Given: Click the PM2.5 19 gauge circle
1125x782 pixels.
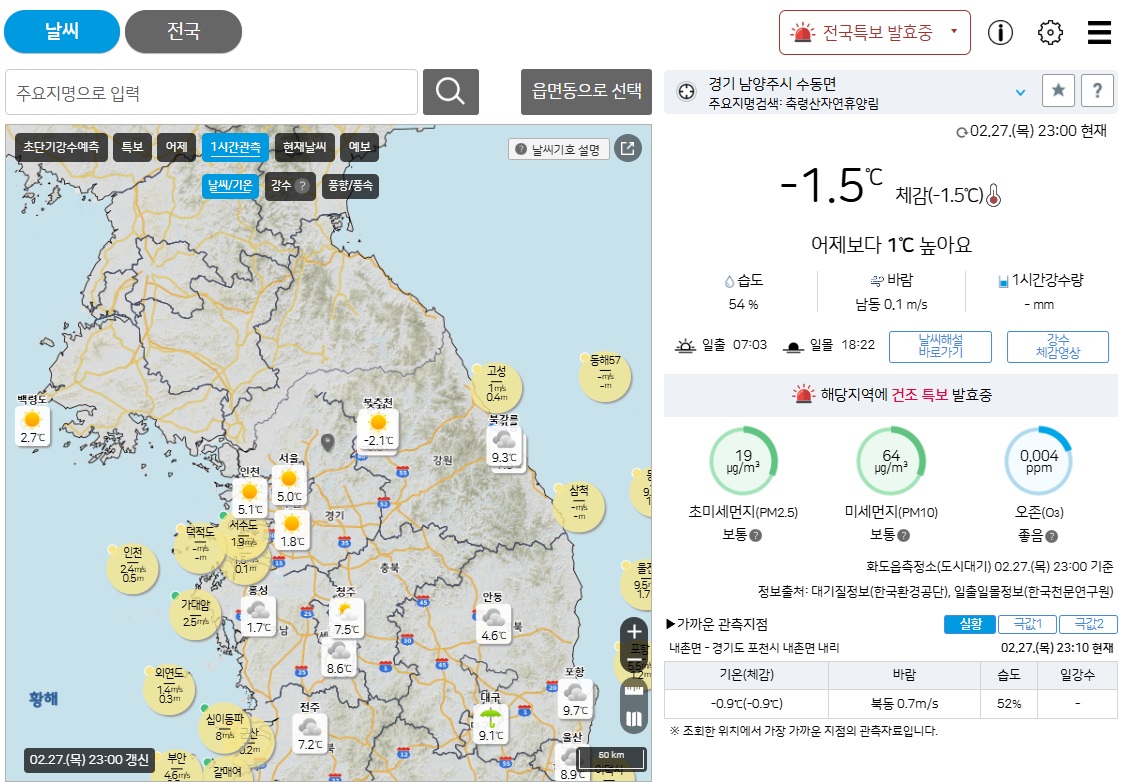Looking at the screenshot, I should tap(743, 461).
